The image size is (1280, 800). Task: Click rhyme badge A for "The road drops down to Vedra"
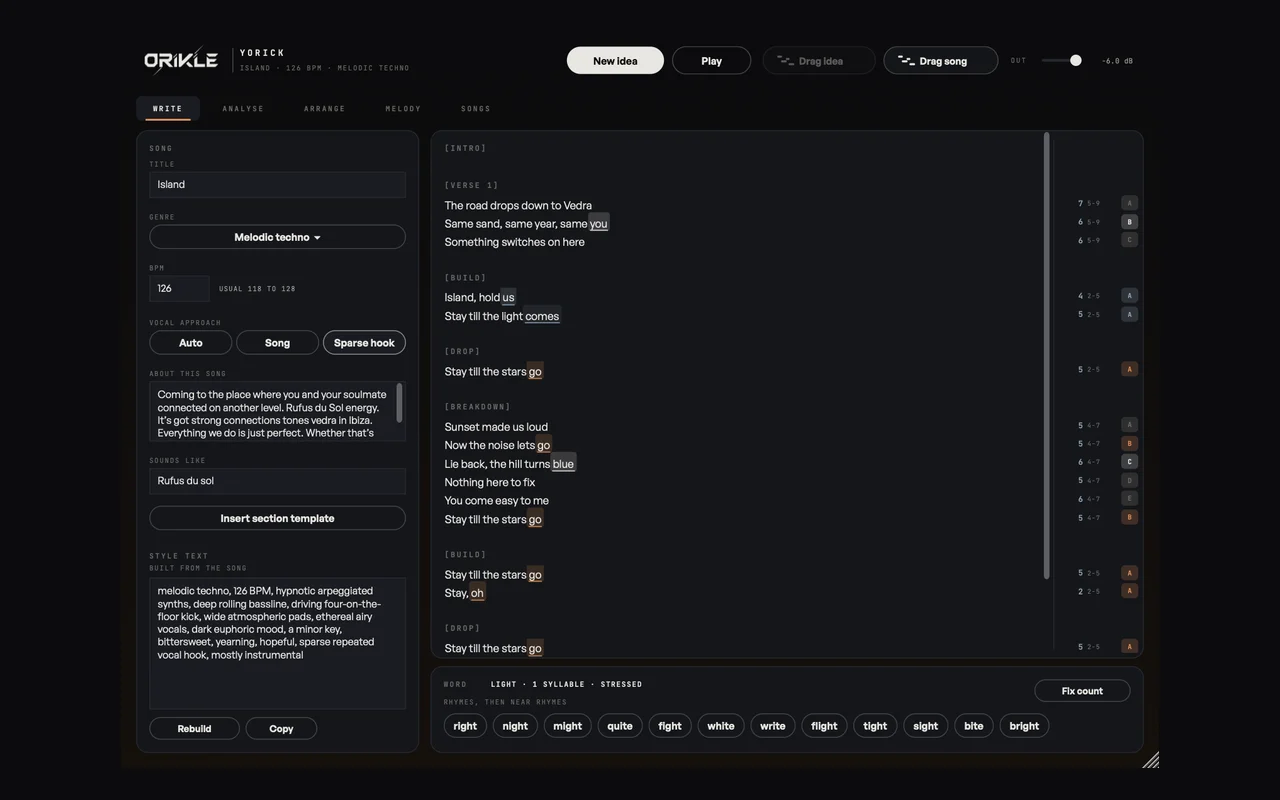(1129, 203)
